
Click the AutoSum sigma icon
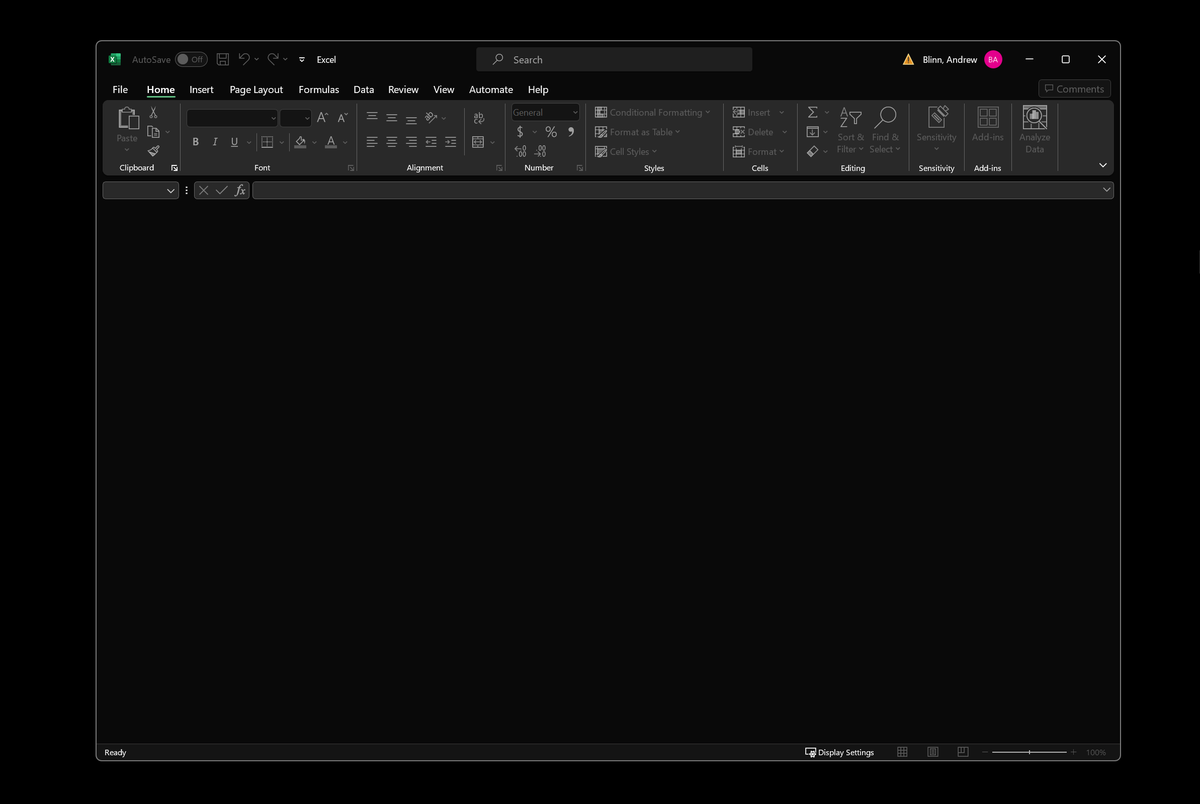tap(813, 112)
